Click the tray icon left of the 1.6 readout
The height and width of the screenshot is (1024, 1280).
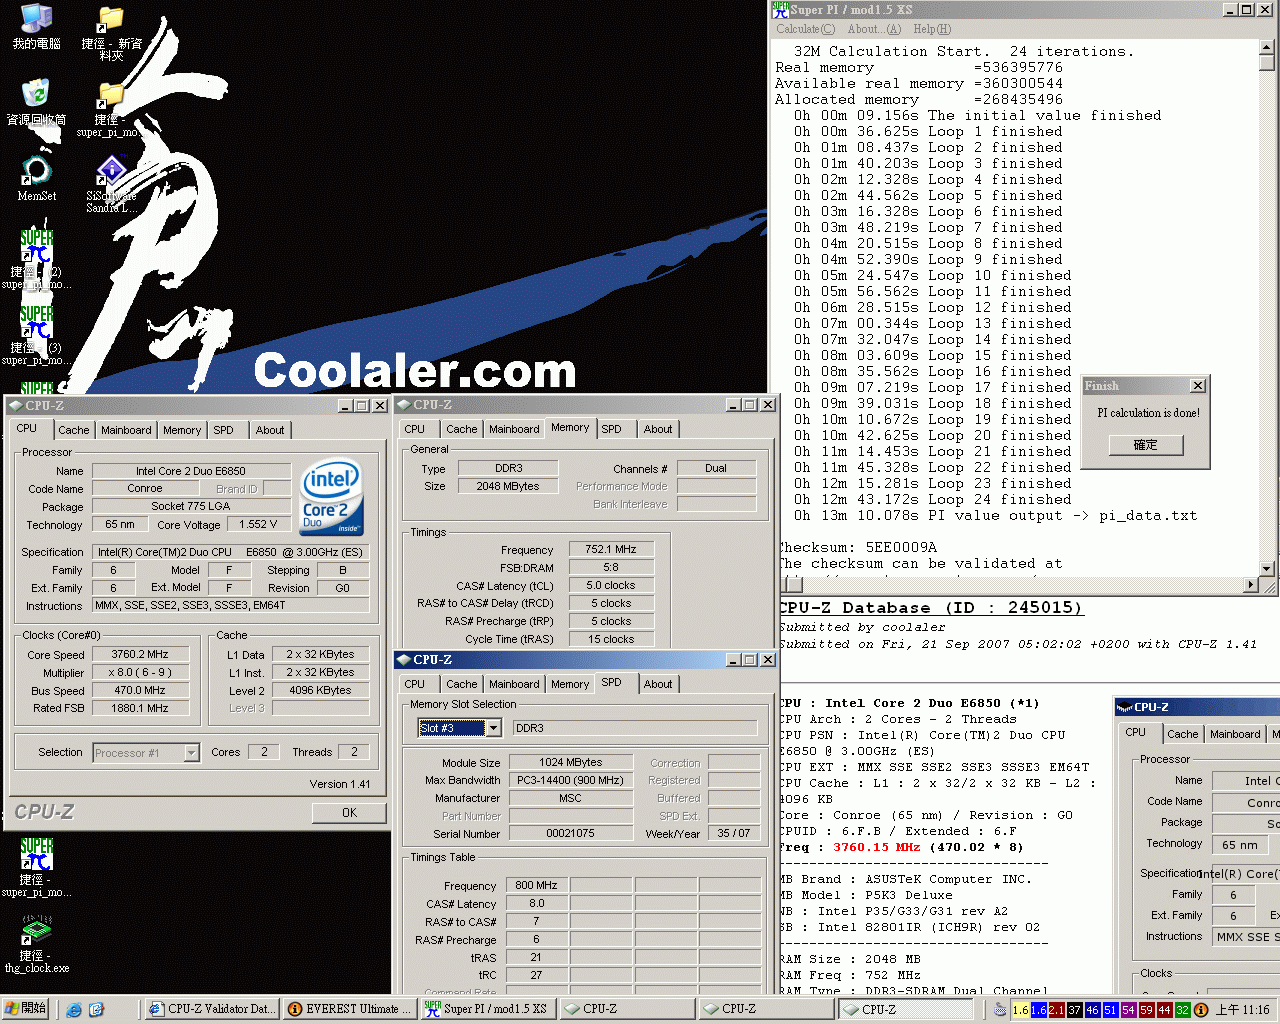(x=1000, y=1010)
